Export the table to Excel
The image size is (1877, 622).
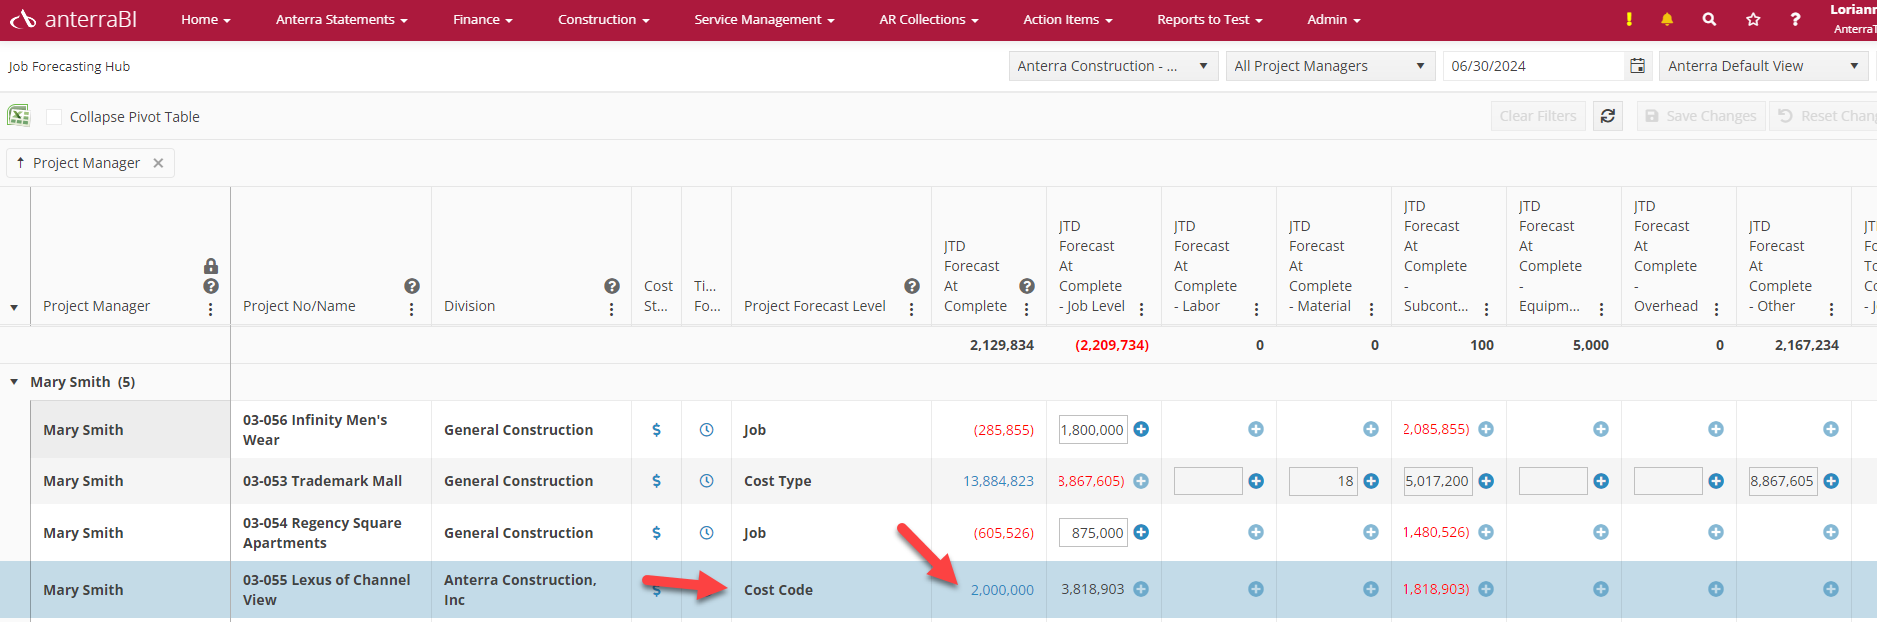pyautogui.click(x=18, y=116)
